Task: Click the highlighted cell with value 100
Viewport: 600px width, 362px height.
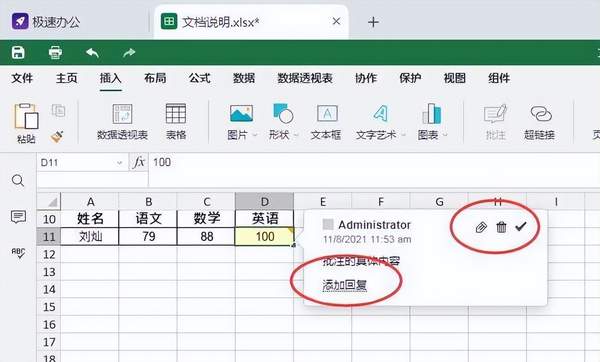Action: [x=265, y=236]
